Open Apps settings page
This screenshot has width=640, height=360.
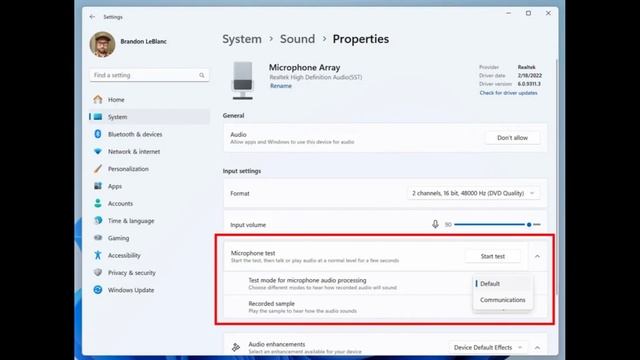149,186
